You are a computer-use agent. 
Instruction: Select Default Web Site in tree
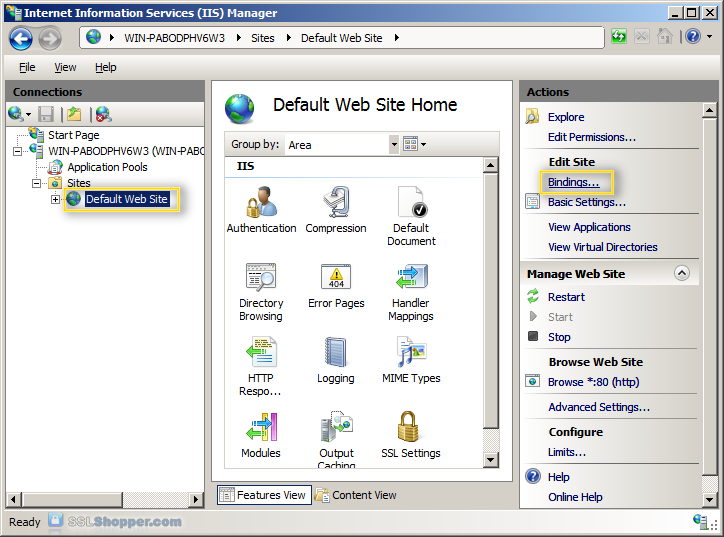click(x=127, y=199)
